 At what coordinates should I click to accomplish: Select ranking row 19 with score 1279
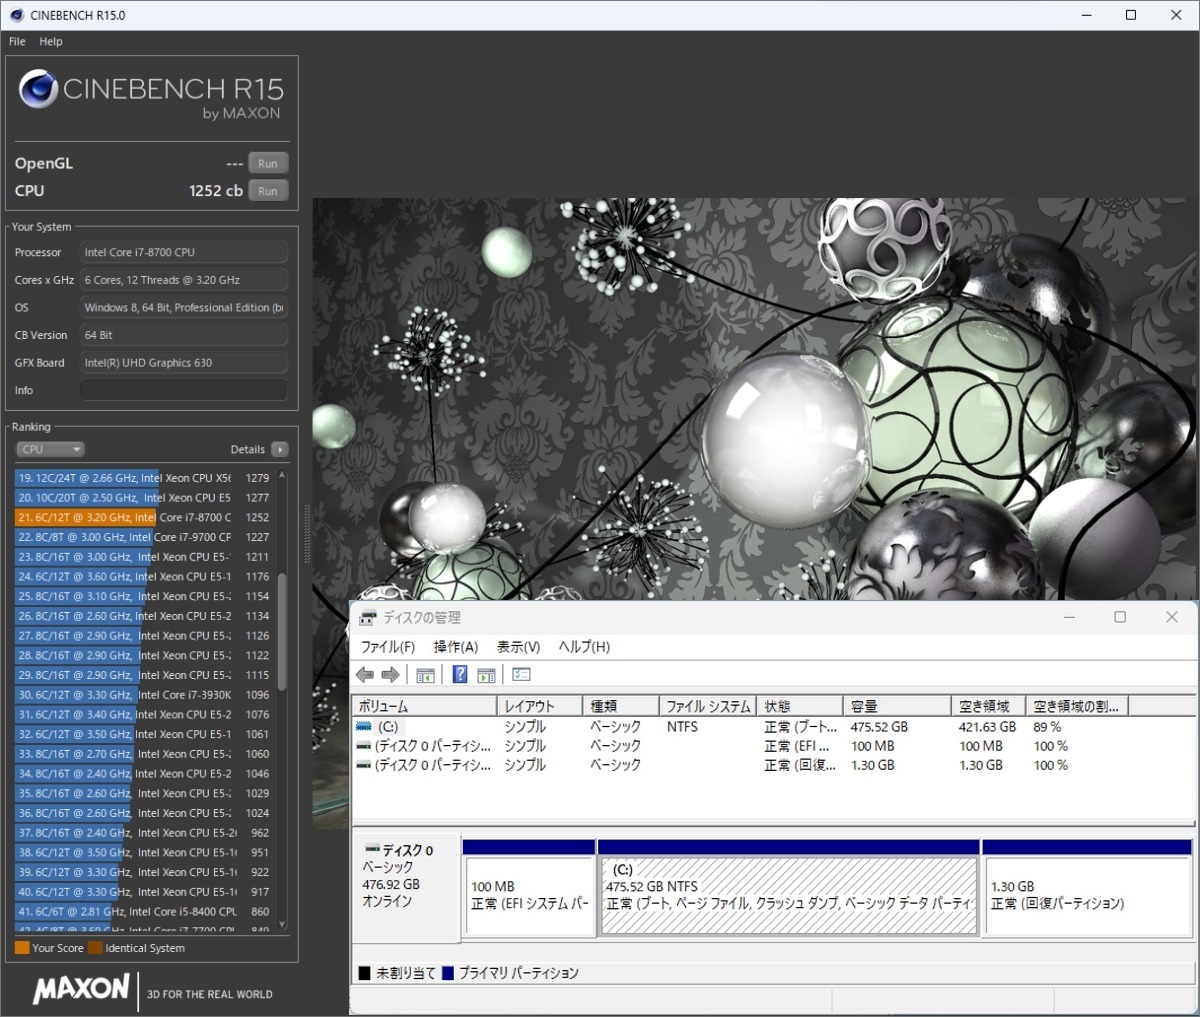point(144,478)
